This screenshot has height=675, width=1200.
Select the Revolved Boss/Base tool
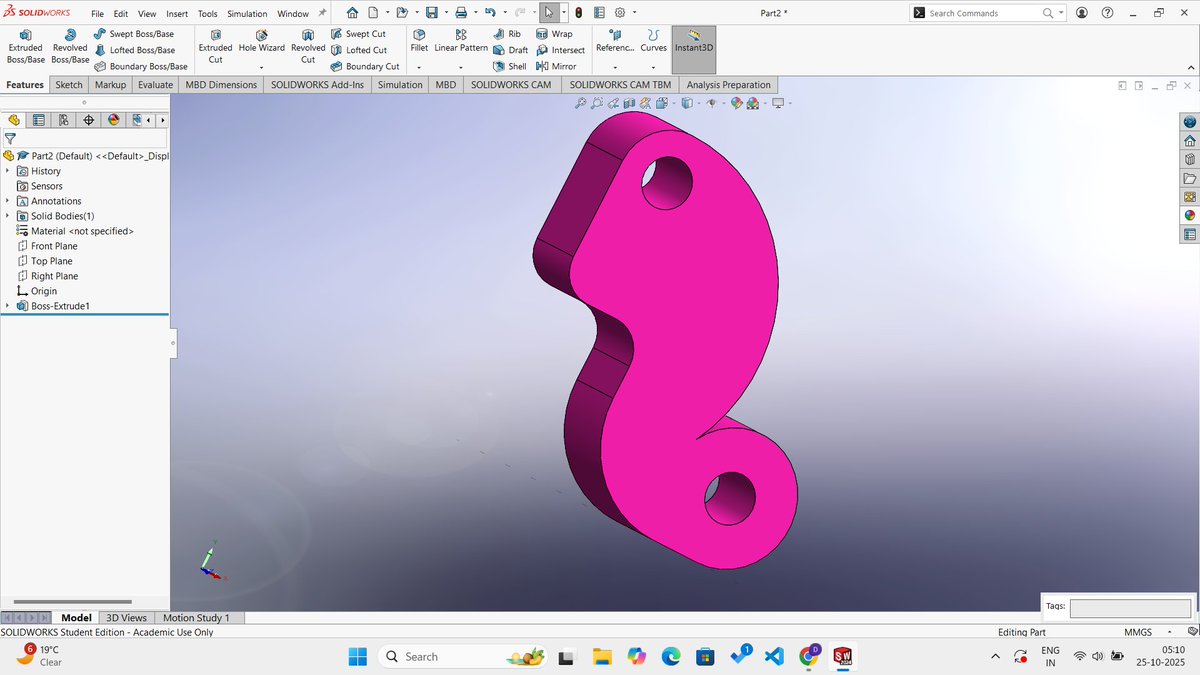click(x=70, y=47)
